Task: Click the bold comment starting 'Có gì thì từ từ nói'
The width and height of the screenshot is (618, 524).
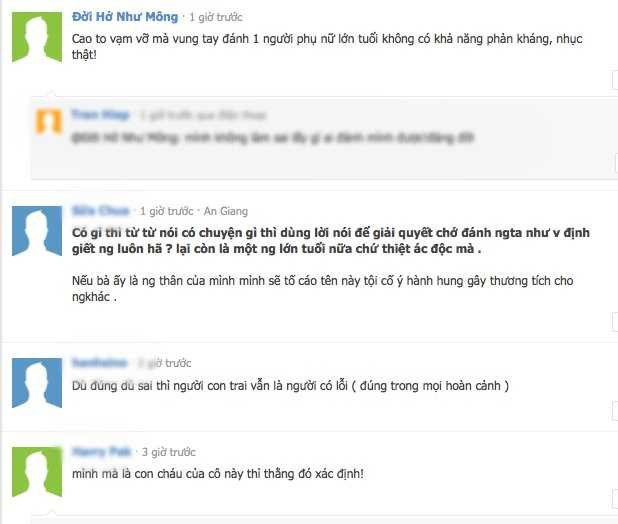Action: click(331, 241)
